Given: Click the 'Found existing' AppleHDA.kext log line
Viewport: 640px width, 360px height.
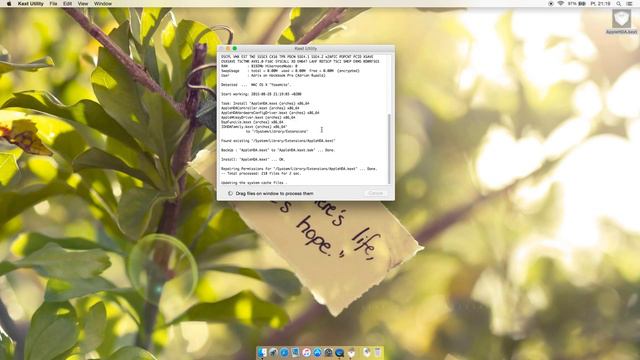Looking at the screenshot, I should (278, 141).
